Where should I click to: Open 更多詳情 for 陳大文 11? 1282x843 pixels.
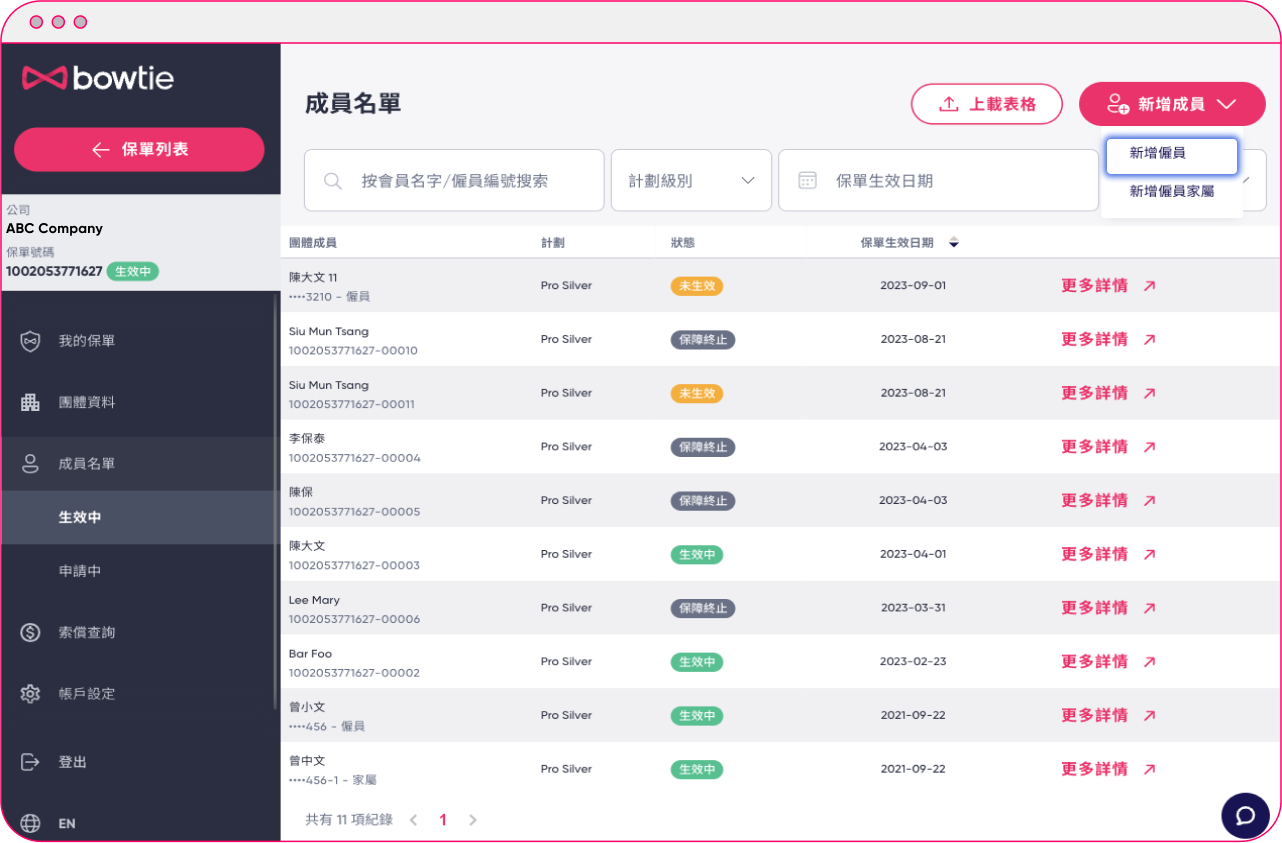(x=1095, y=285)
